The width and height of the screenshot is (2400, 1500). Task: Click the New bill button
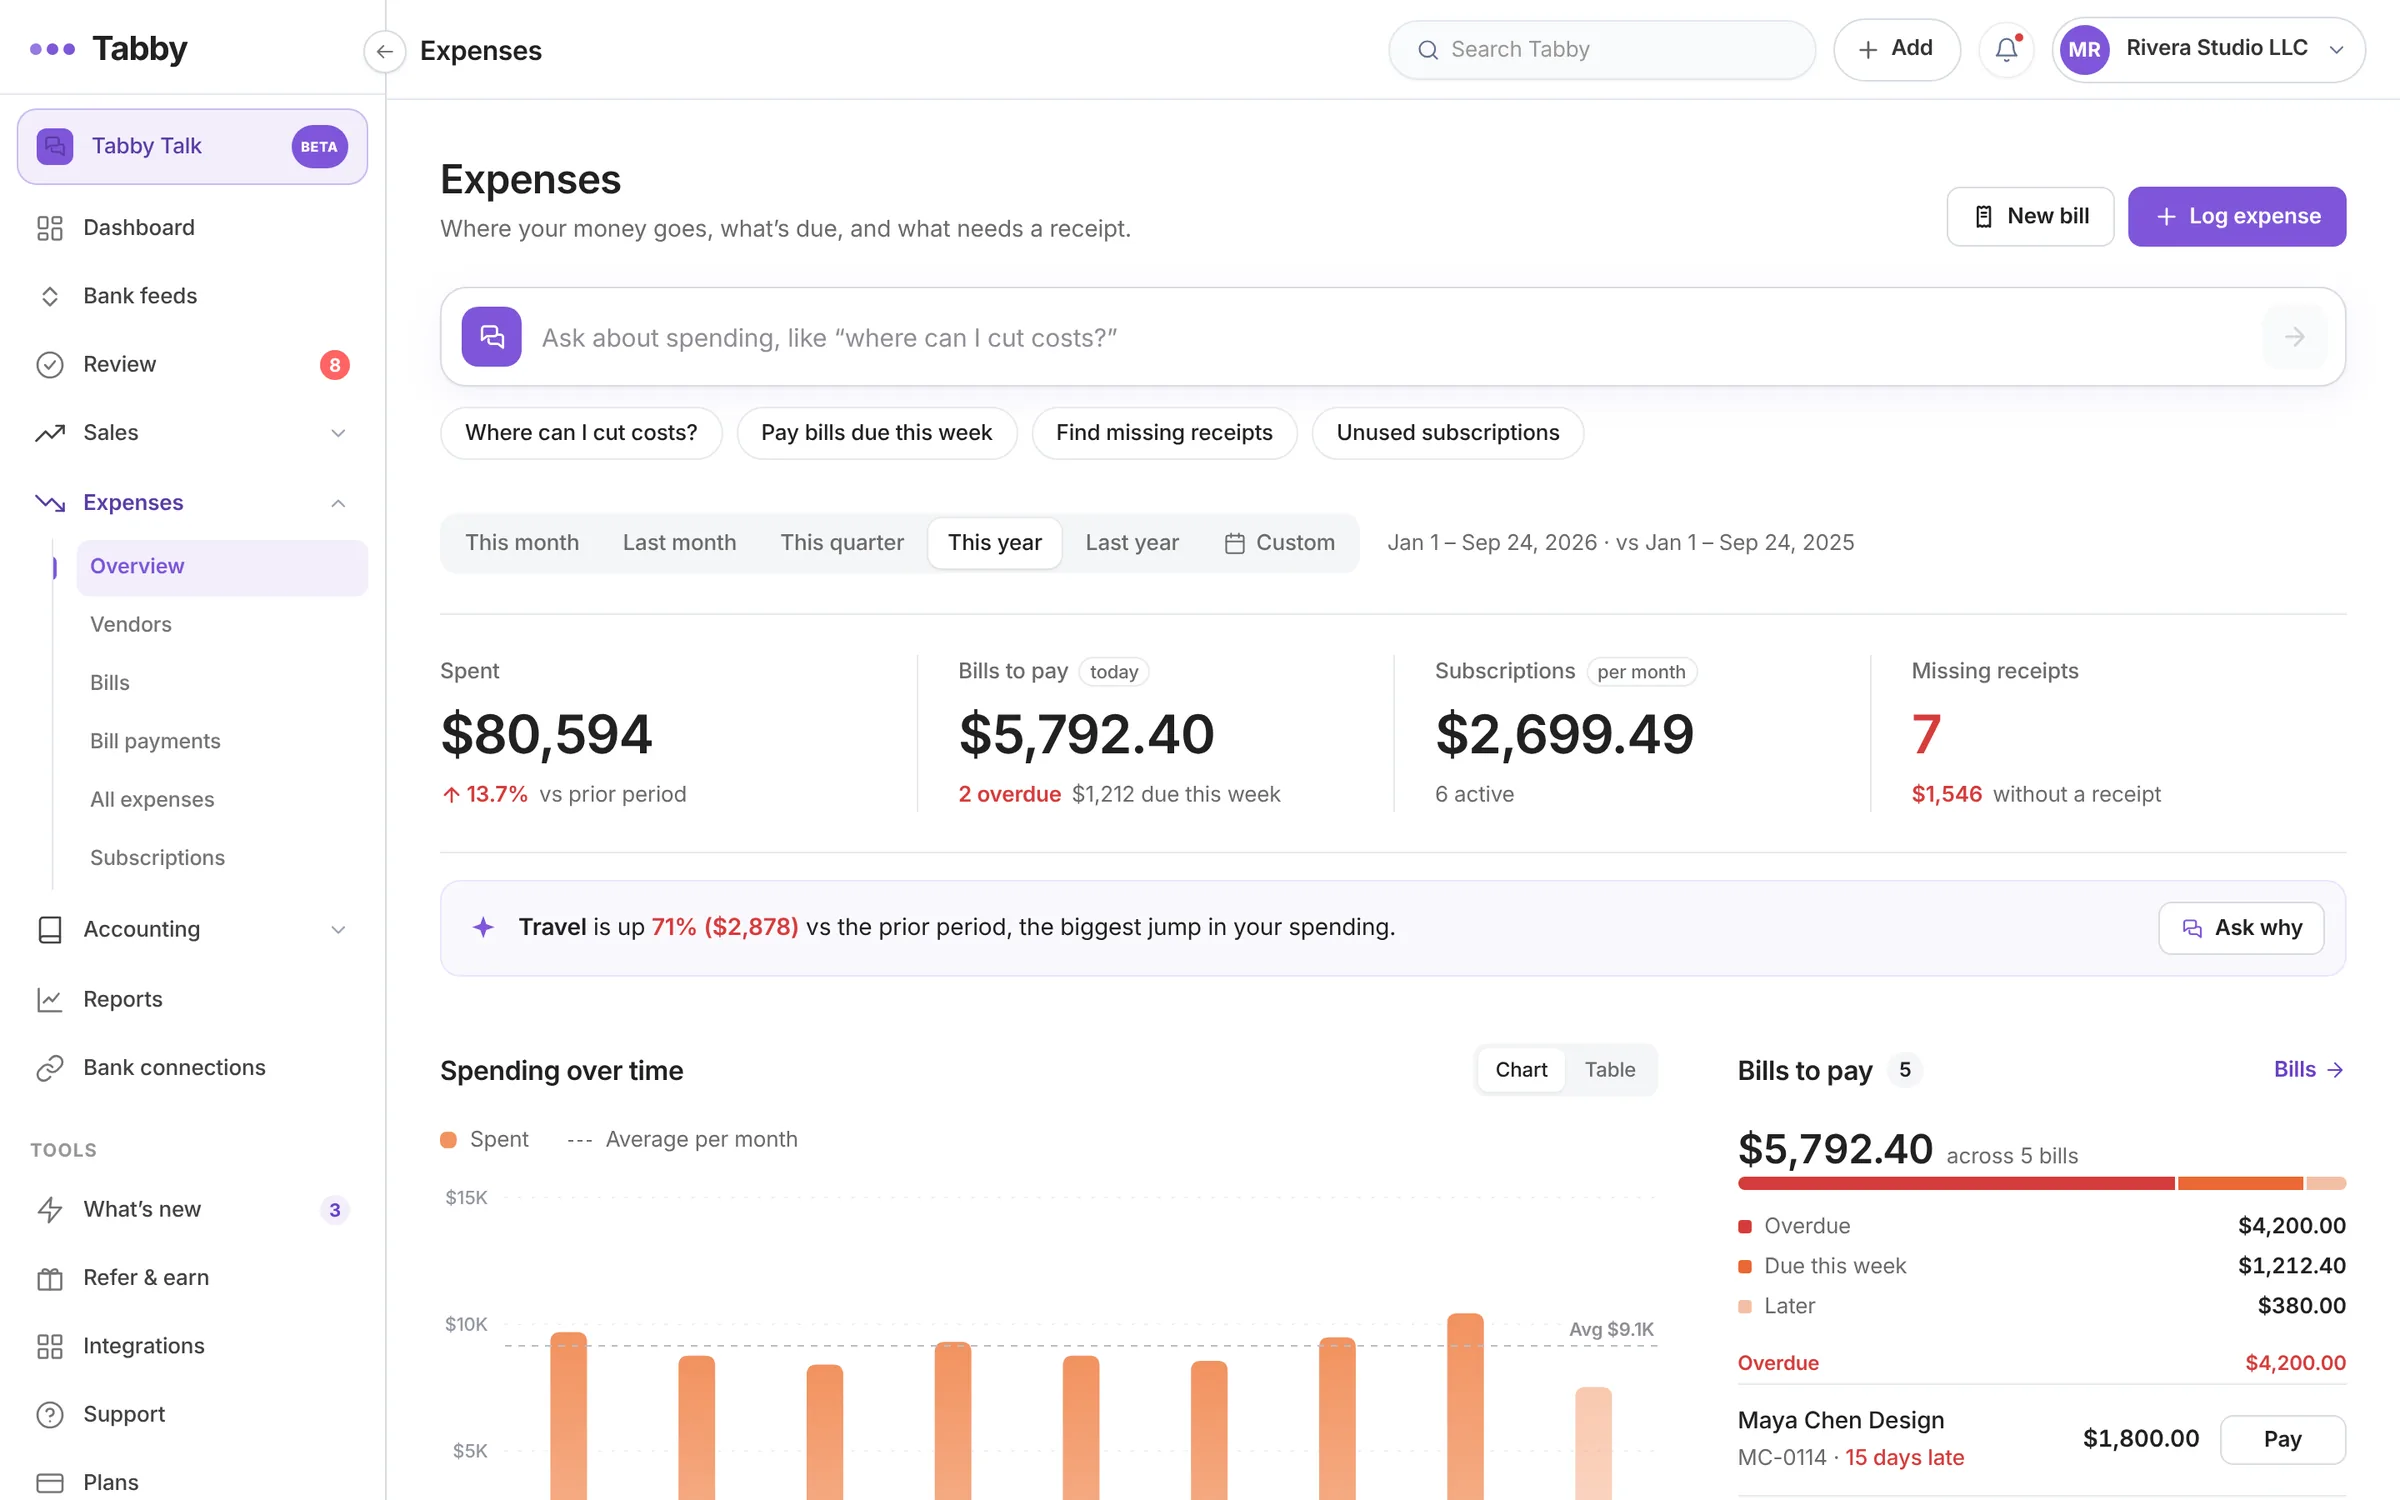pos(2030,216)
